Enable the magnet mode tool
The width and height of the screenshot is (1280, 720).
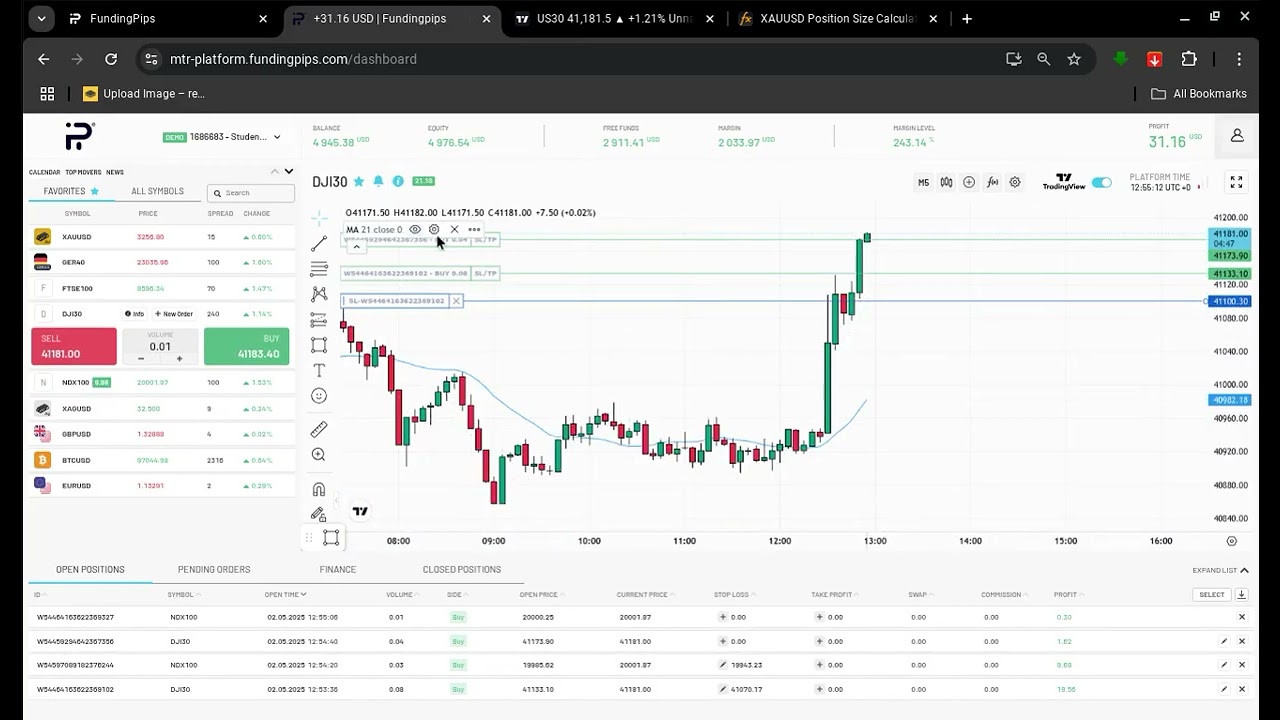(x=319, y=489)
